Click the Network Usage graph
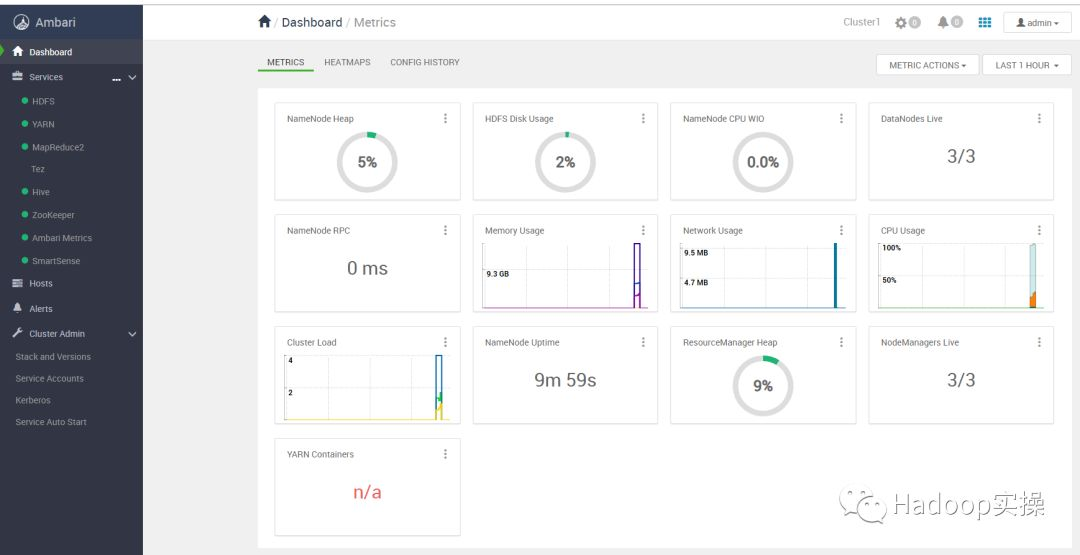Viewport: 1080px width, 555px height. 763,275
